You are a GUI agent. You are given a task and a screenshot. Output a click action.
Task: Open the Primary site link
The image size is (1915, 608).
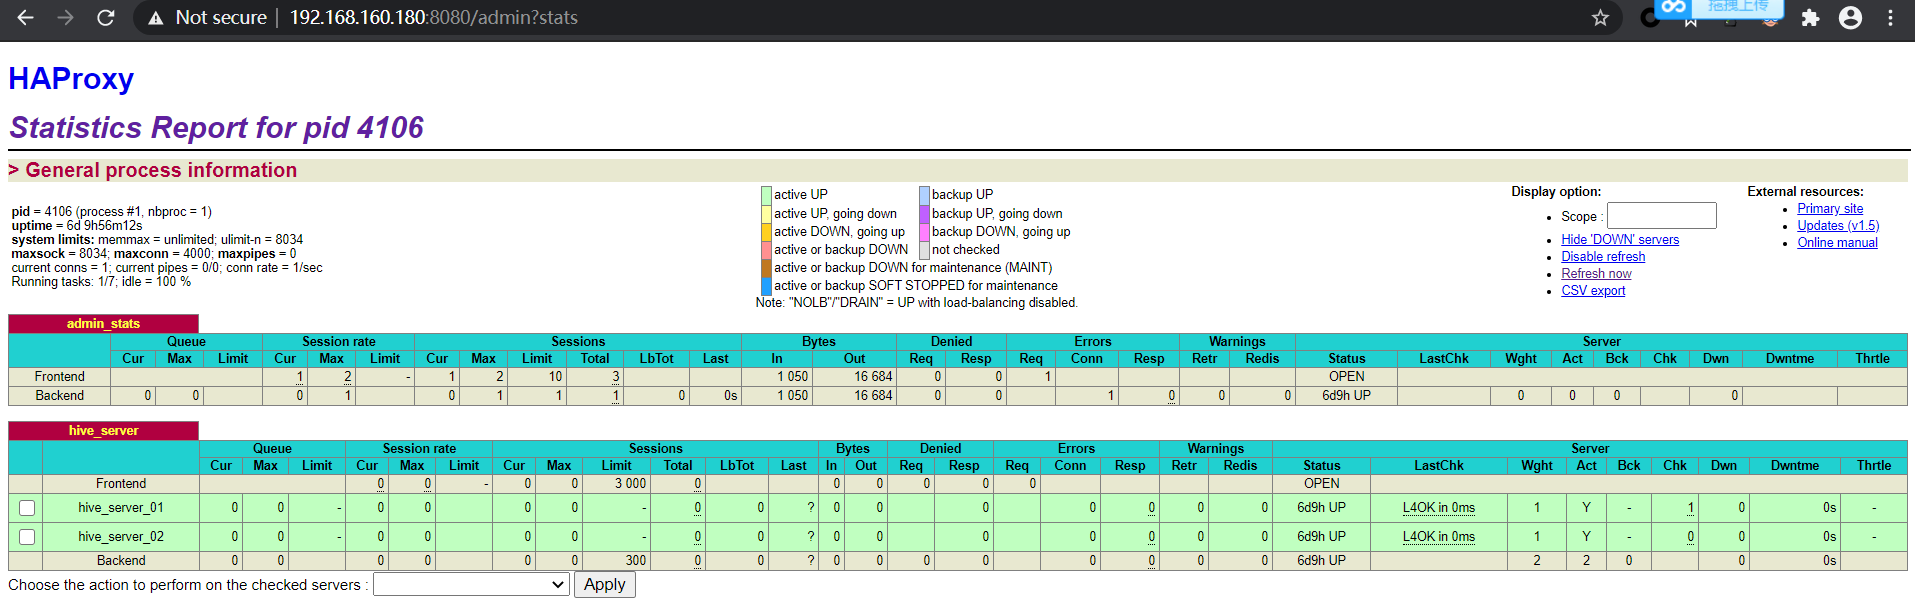[1830, 209]
